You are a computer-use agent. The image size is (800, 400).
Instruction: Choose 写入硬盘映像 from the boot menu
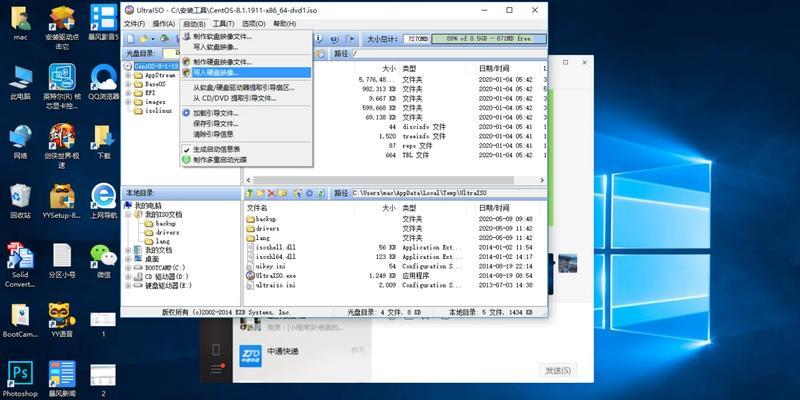(x=246, y=72)
